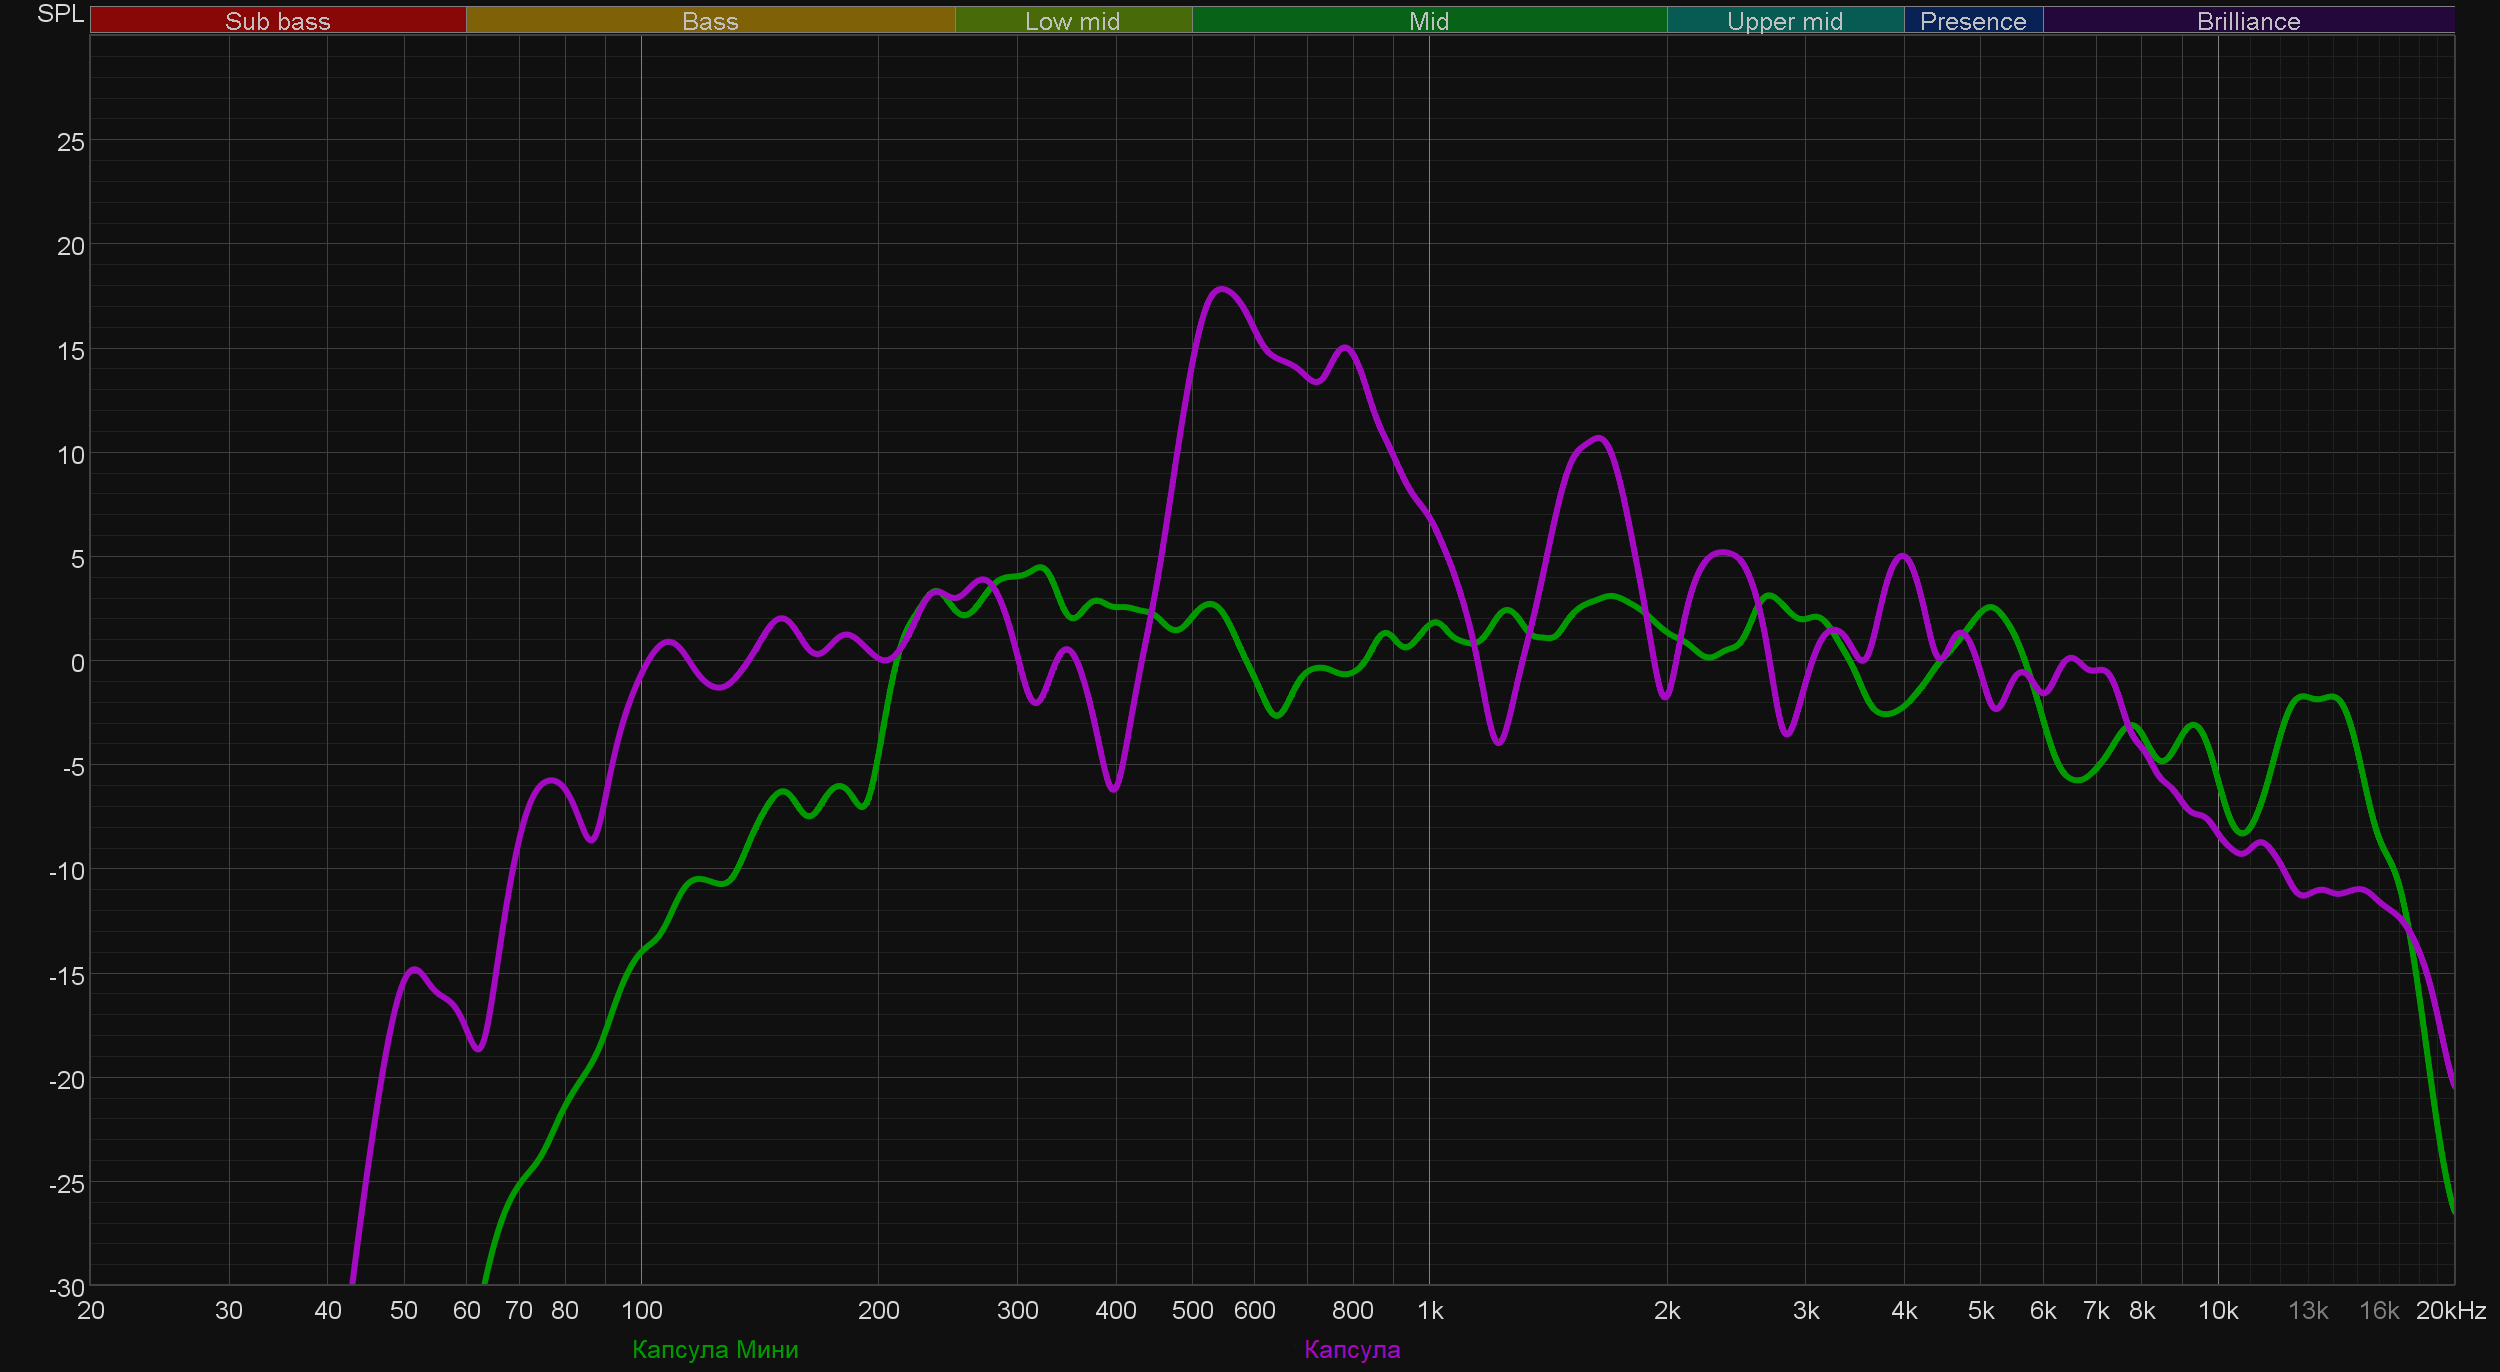Click the 10k frequency axis label
Image resolution: width=2500 pixels, height=1372 pixels.
pyautogui.click(x=2217, y=1310)
